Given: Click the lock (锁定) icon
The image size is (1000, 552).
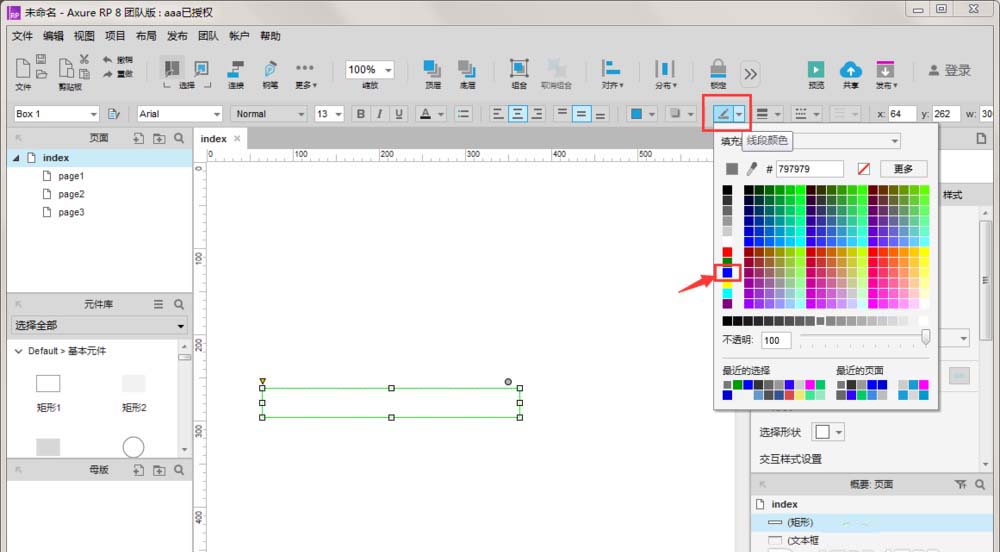Looking at the screenshot, I should (x=718, y=69).
